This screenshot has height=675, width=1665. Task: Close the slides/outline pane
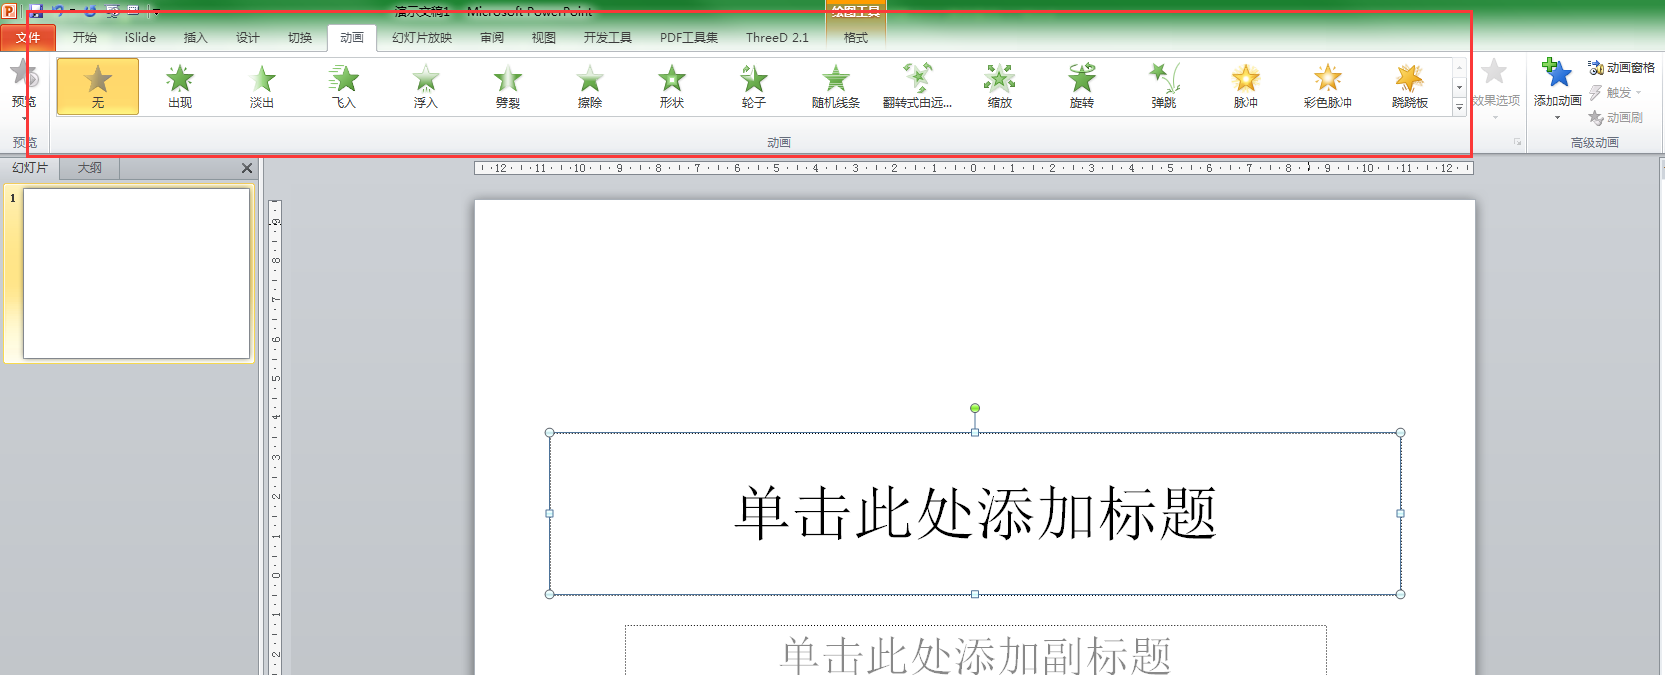[x=247, y=168]
